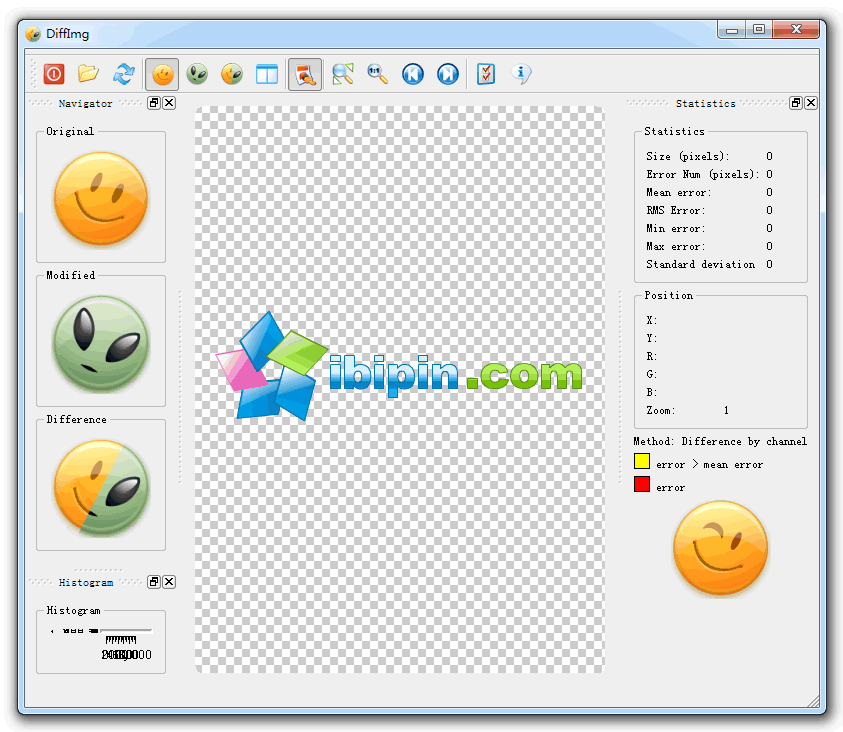Close the Navigator panel
The width and height of the screenshot is (843, 732).
[x=169, y=103]
